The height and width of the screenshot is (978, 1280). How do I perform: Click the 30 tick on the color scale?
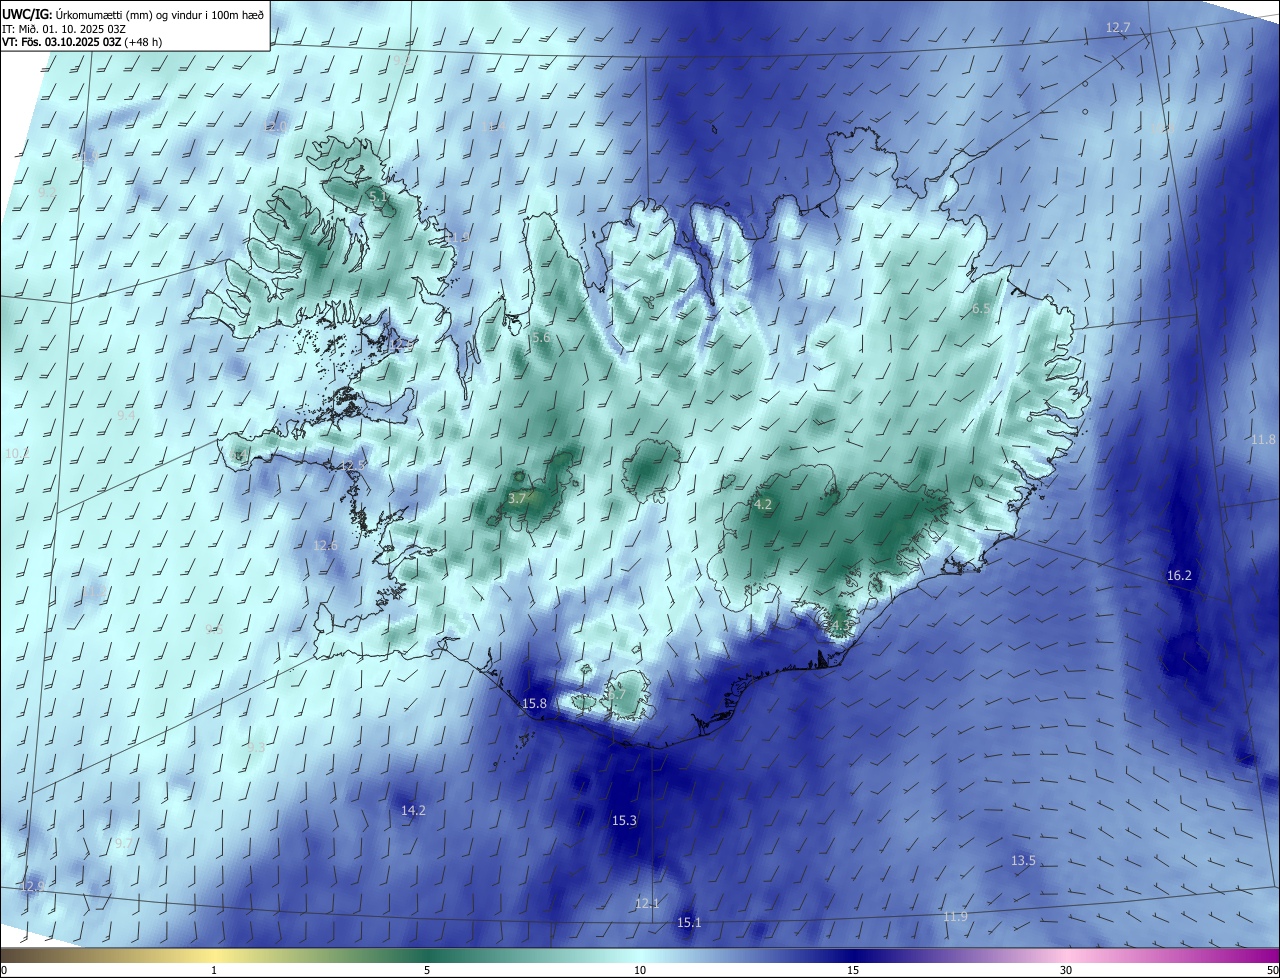coord(1066,971)
